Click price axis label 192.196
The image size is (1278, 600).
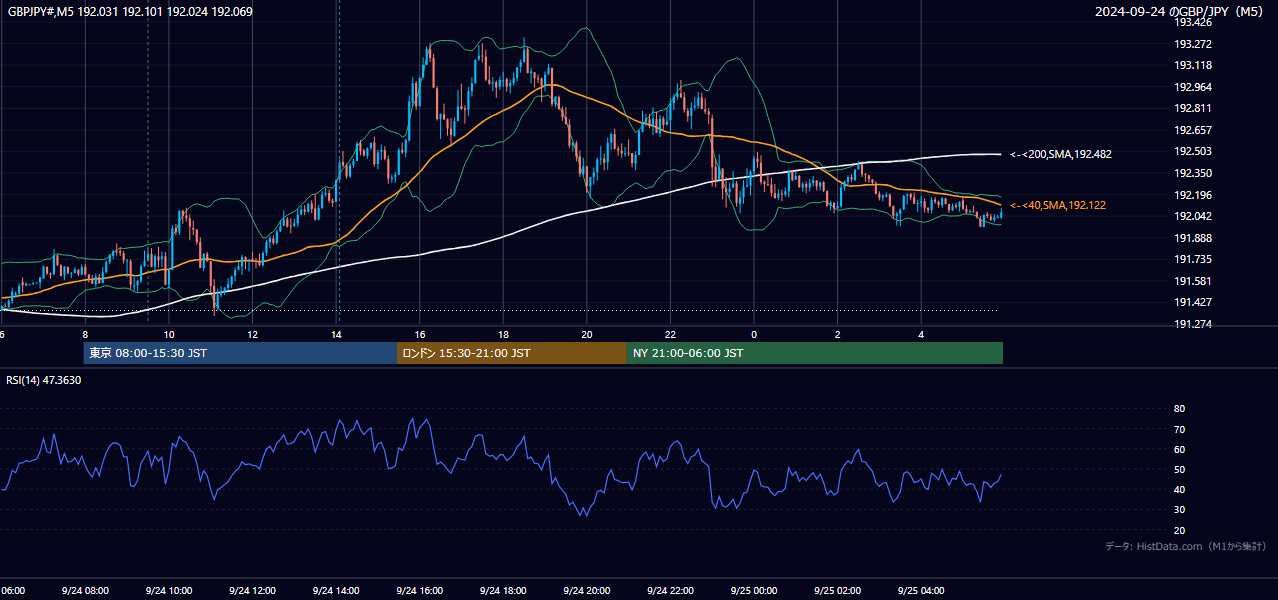1193,195
